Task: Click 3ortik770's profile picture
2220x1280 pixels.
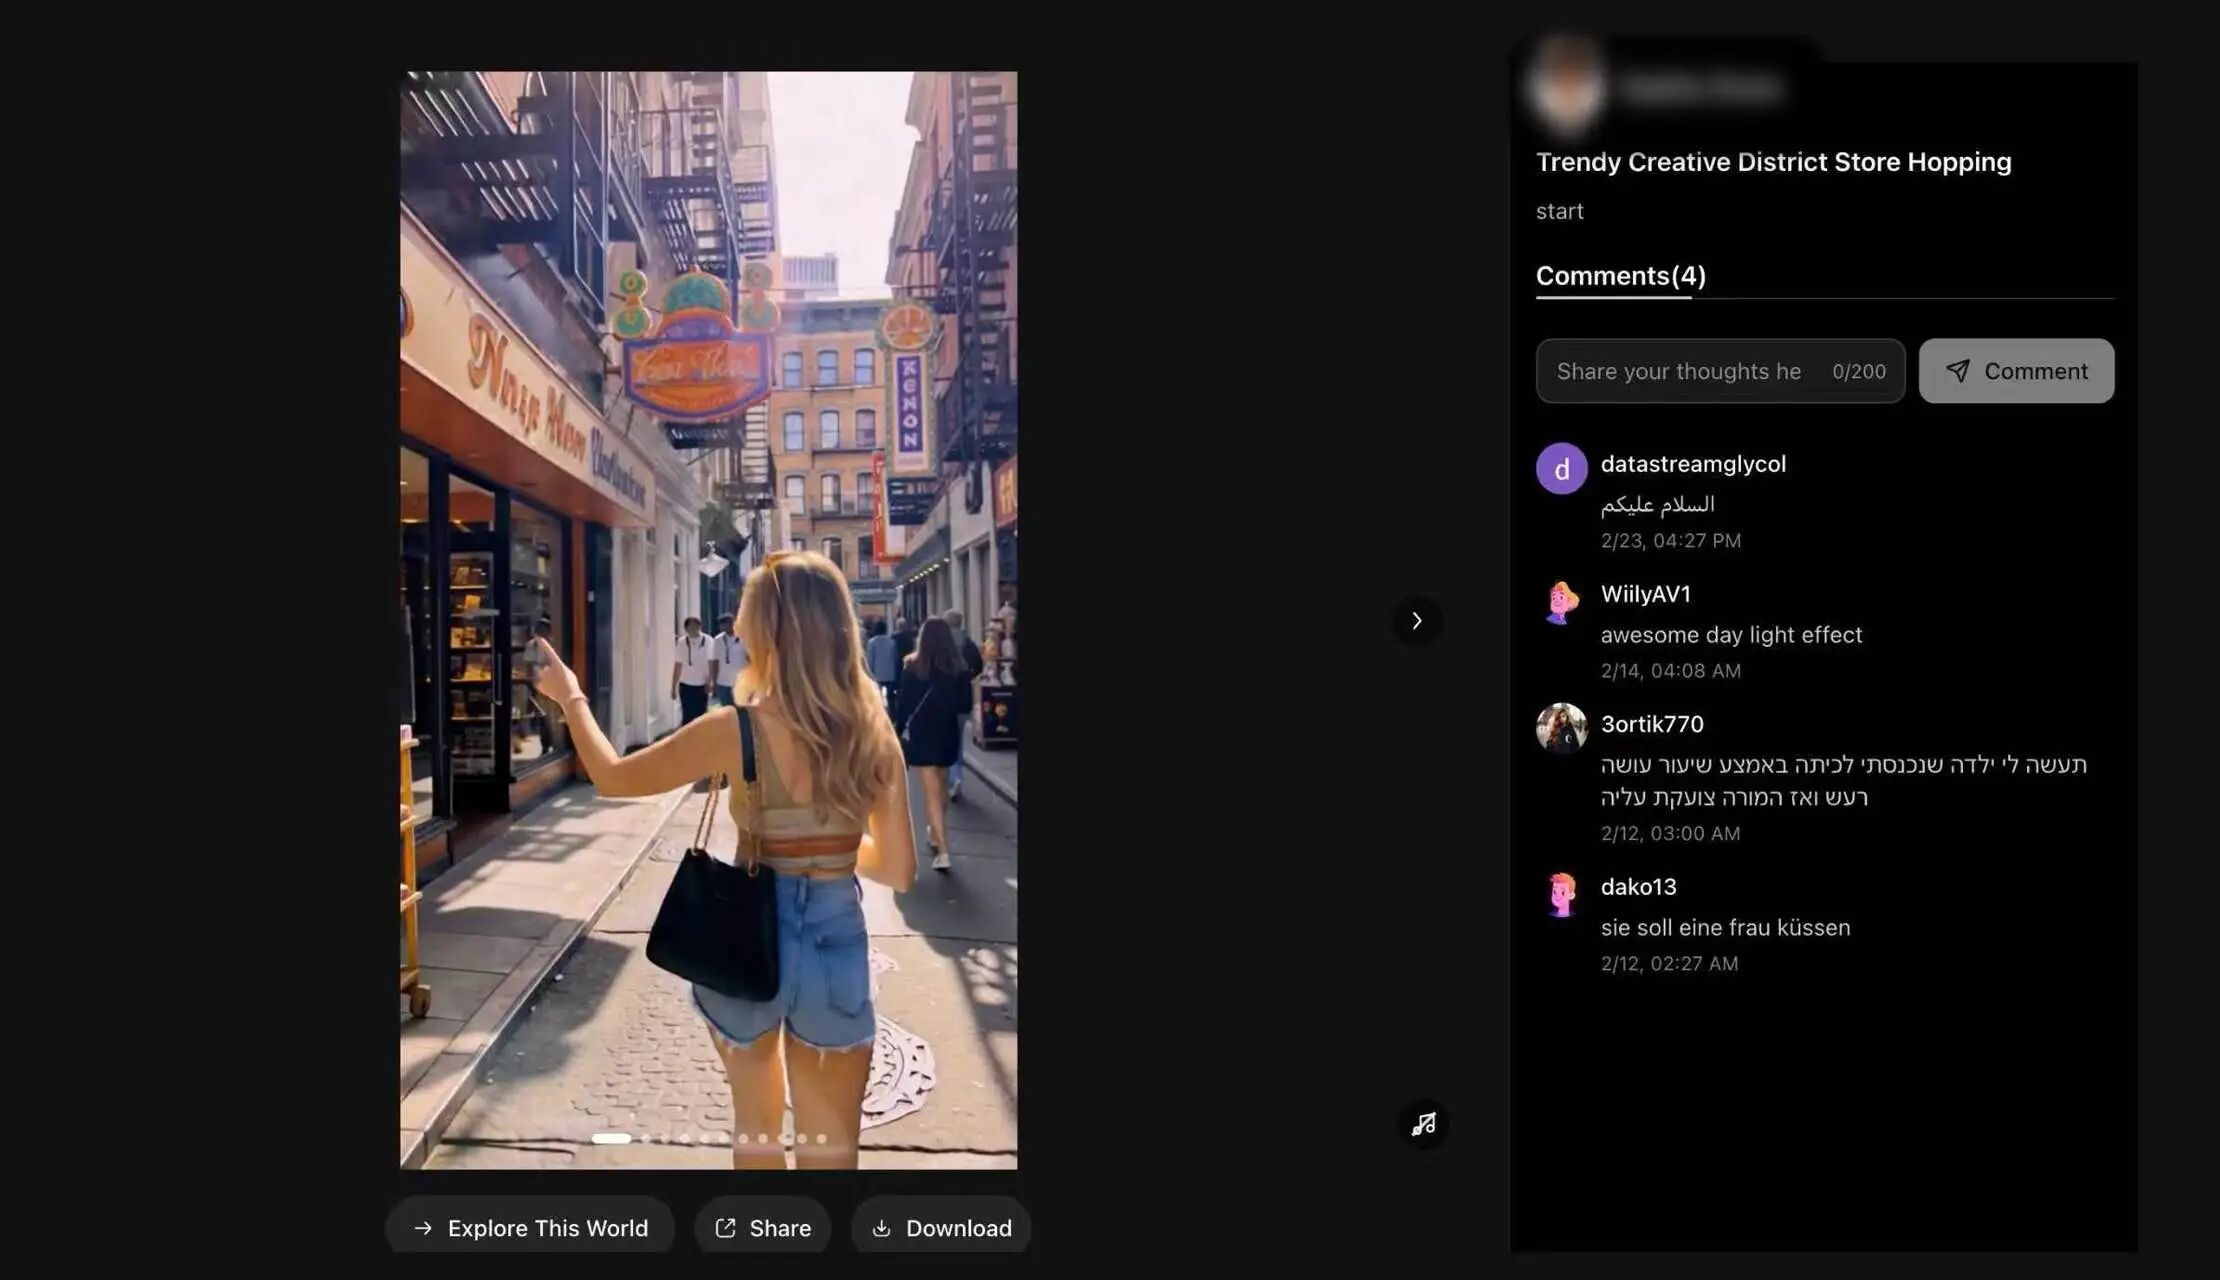Action: point(1561,728)
